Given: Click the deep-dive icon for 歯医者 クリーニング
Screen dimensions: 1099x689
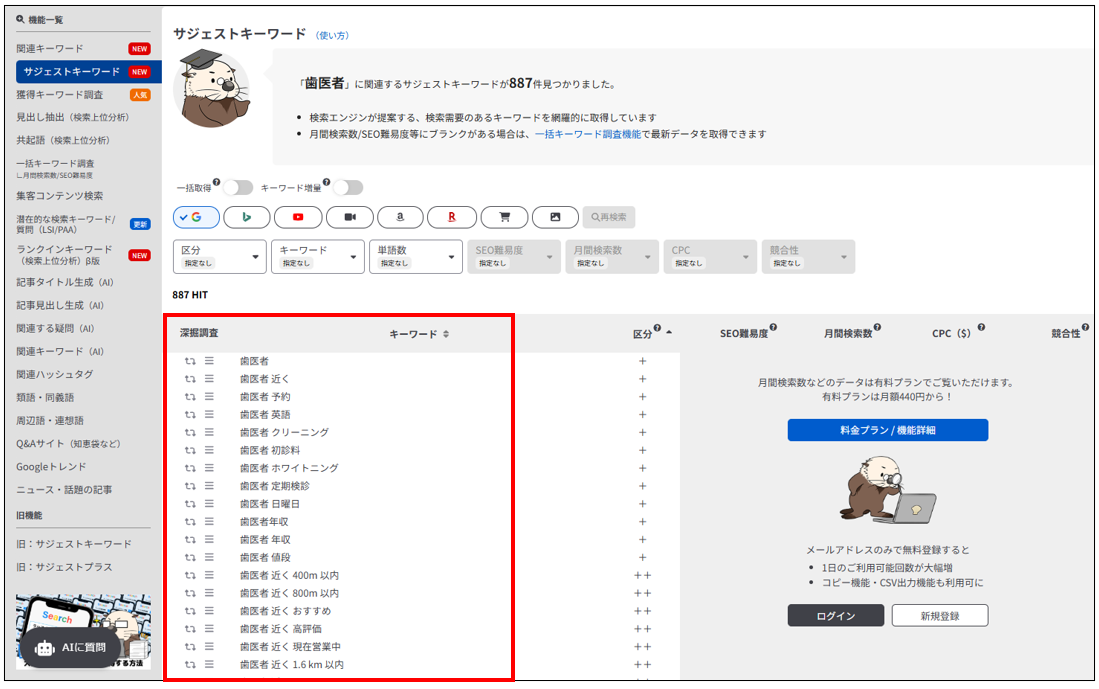Looking at the screenshot, I should 190,432.
